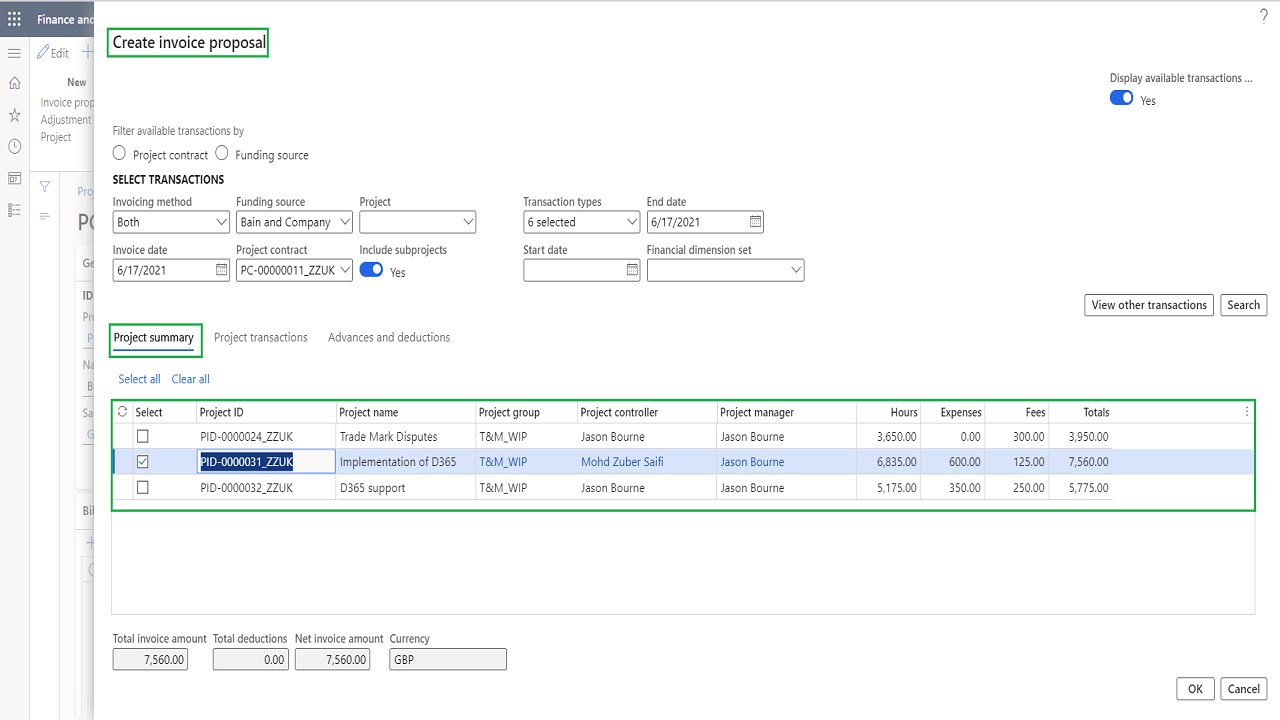Click the View other transactions button

click(1149, 305)
